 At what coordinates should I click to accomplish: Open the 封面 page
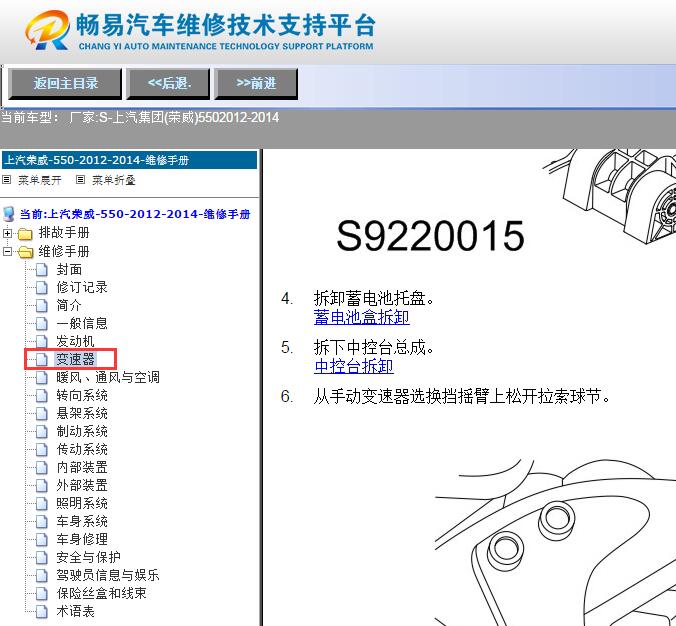pos(69,269)
